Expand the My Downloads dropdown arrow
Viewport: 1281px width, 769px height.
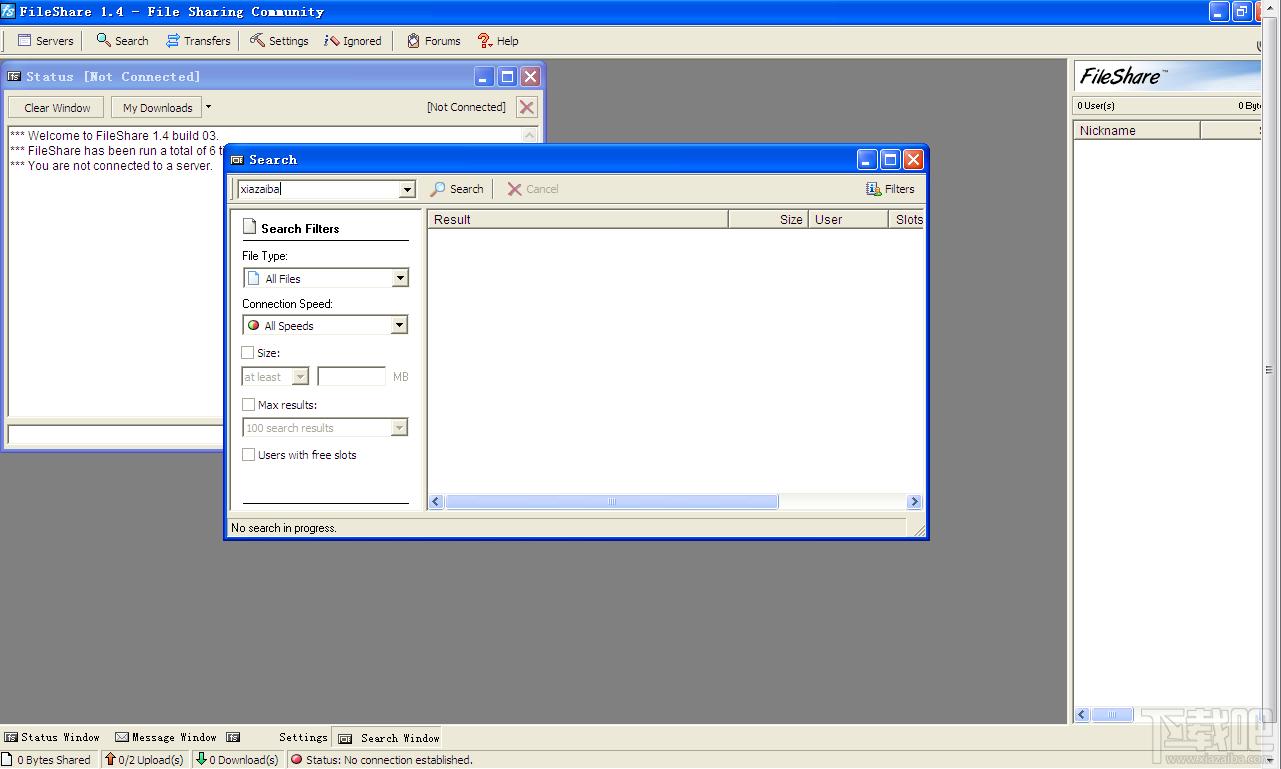tap(208, 107)
